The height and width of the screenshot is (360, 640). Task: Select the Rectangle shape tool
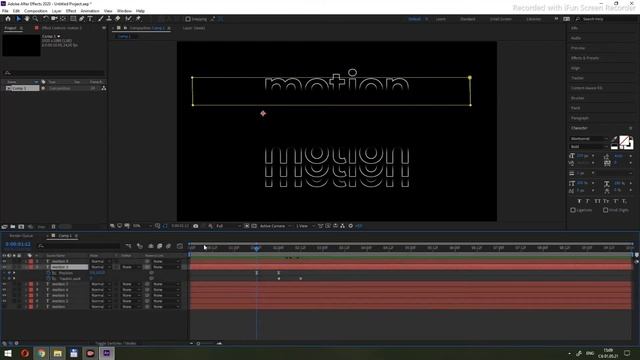pyautogui.click(x=73, y=19)
